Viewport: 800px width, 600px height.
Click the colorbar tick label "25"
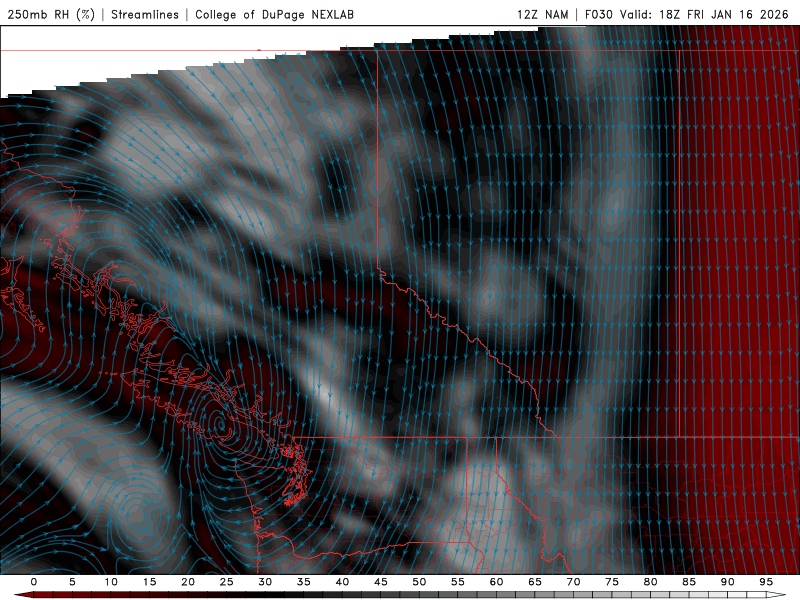tap(227, 582)
